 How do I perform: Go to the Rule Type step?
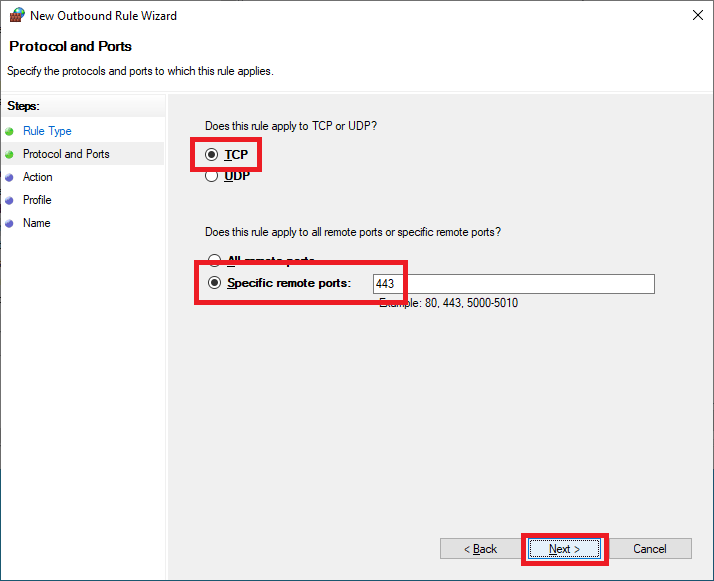point(47,131)
